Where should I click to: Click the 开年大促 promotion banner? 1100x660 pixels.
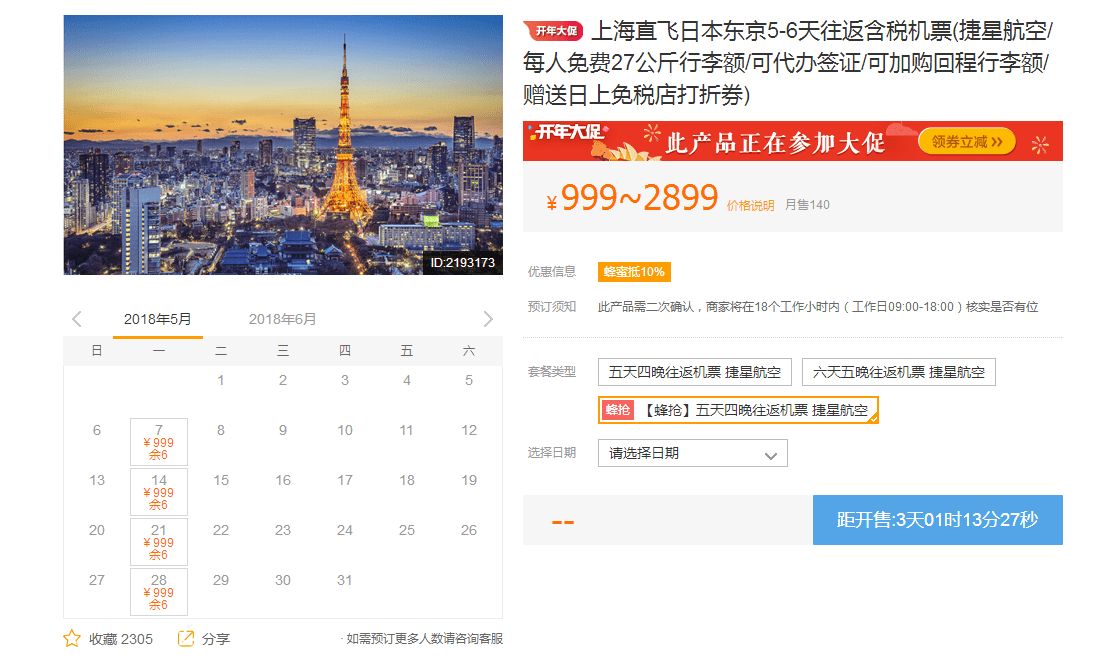tap(793, 141)
